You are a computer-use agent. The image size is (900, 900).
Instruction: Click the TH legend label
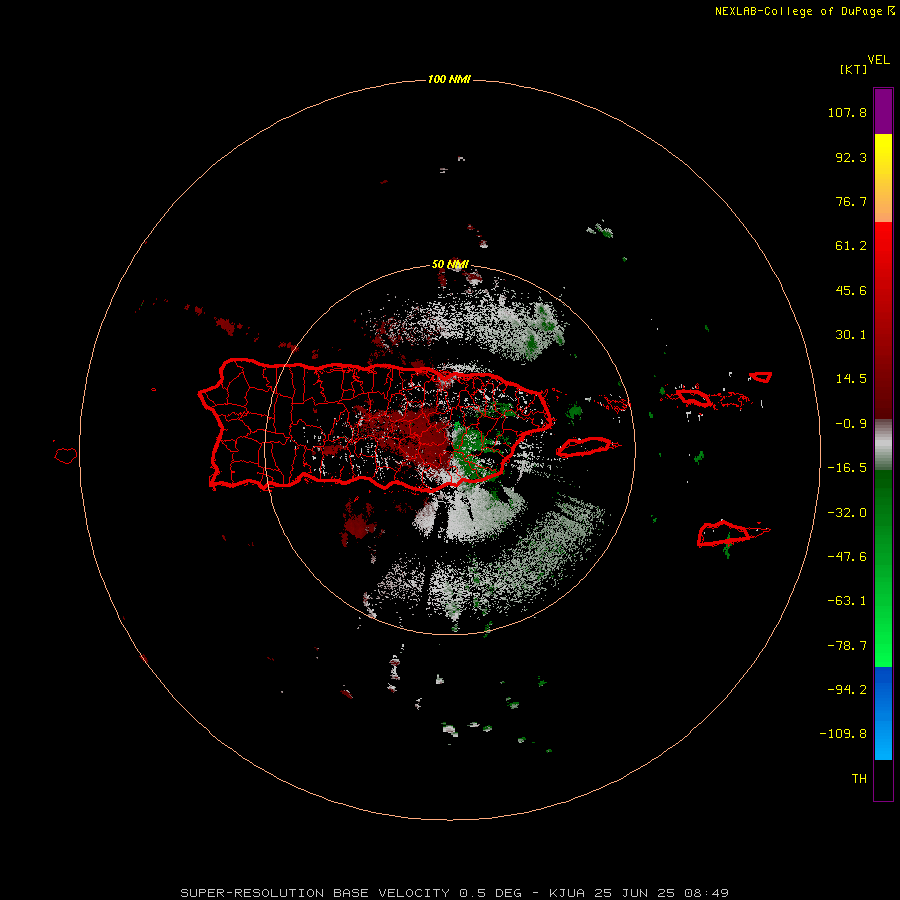(x=859, y=778)
